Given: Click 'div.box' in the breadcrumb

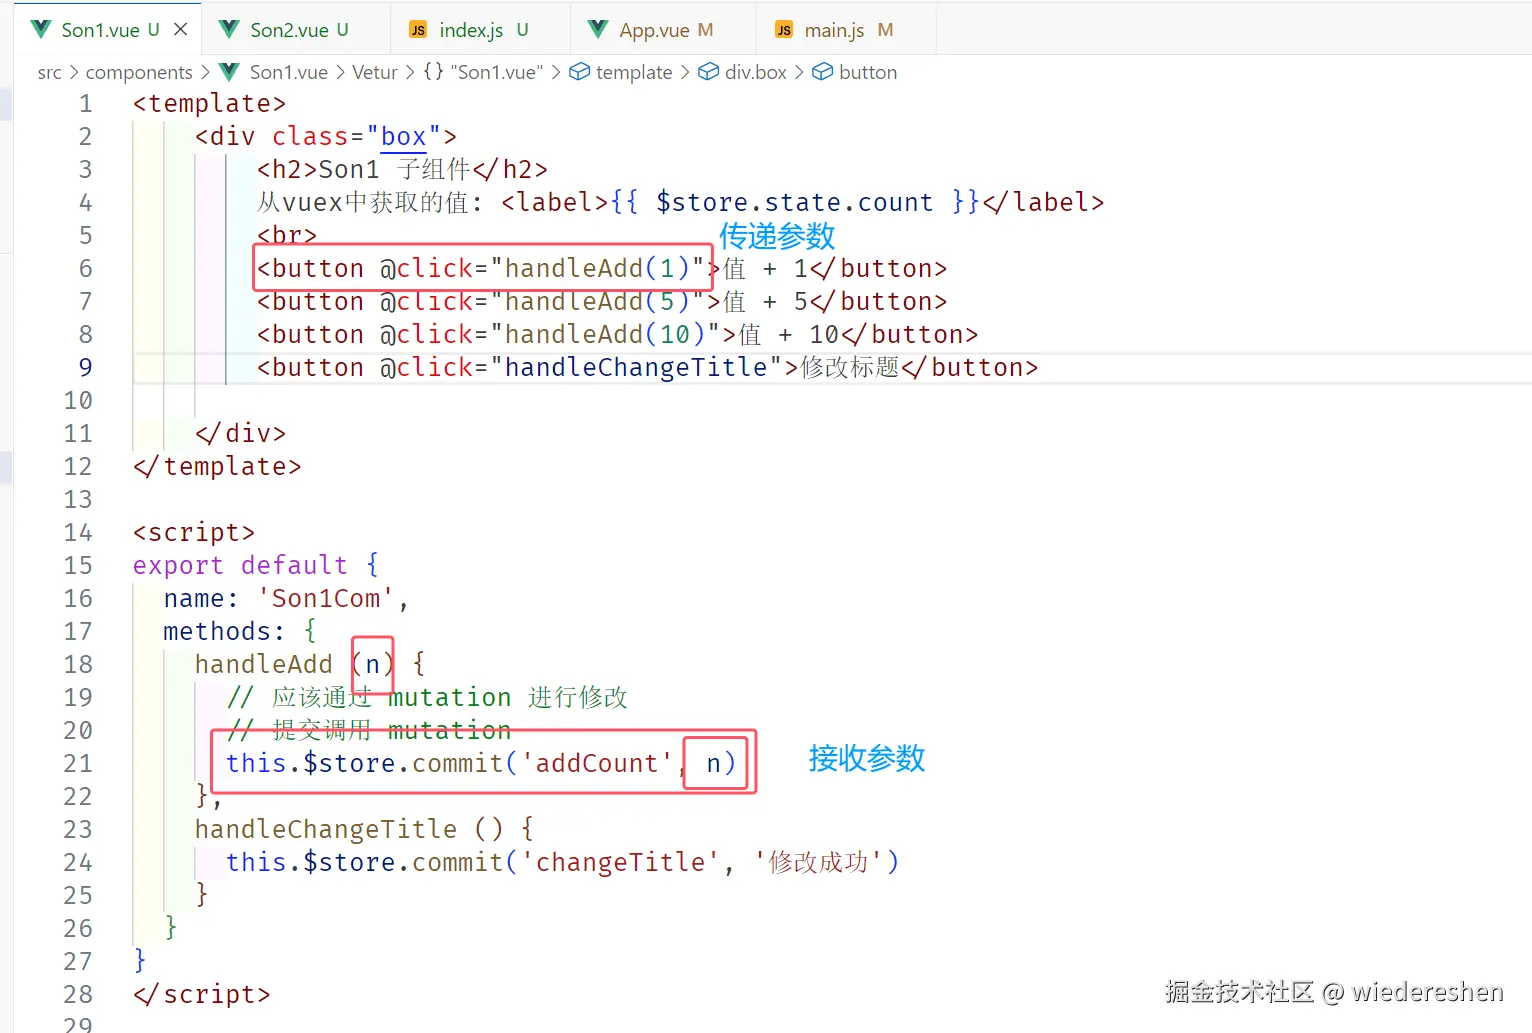Looking at the screenshot, I should pyautogui.click(x=756, y=72).
